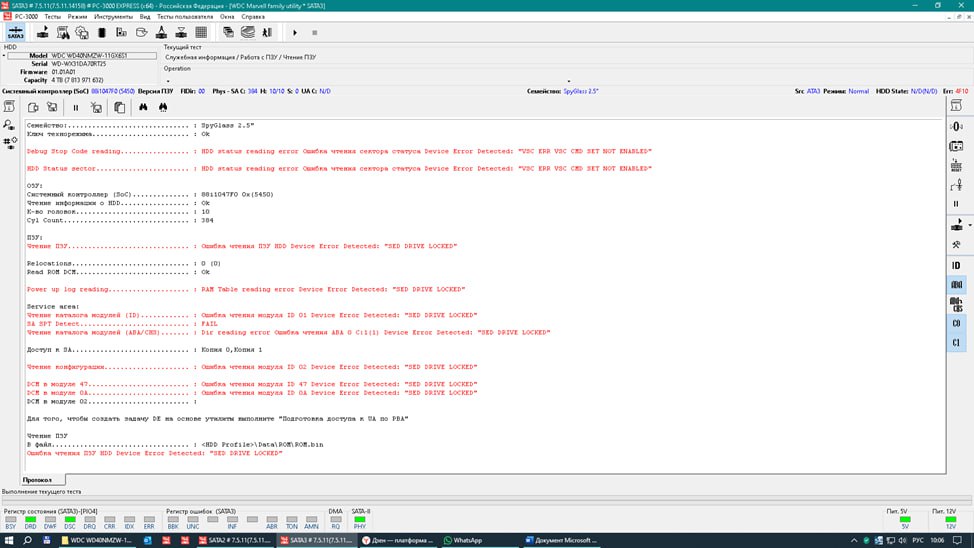Viewport: 974px width, 548px height.
Task: Click the error code 4F10
Action: click(x=962, y=91)
